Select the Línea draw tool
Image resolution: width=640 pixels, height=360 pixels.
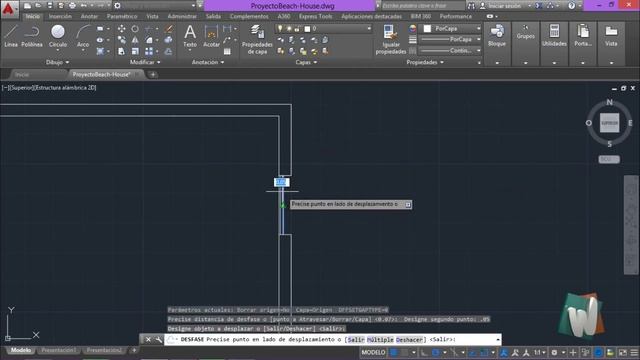coord(11,36)
